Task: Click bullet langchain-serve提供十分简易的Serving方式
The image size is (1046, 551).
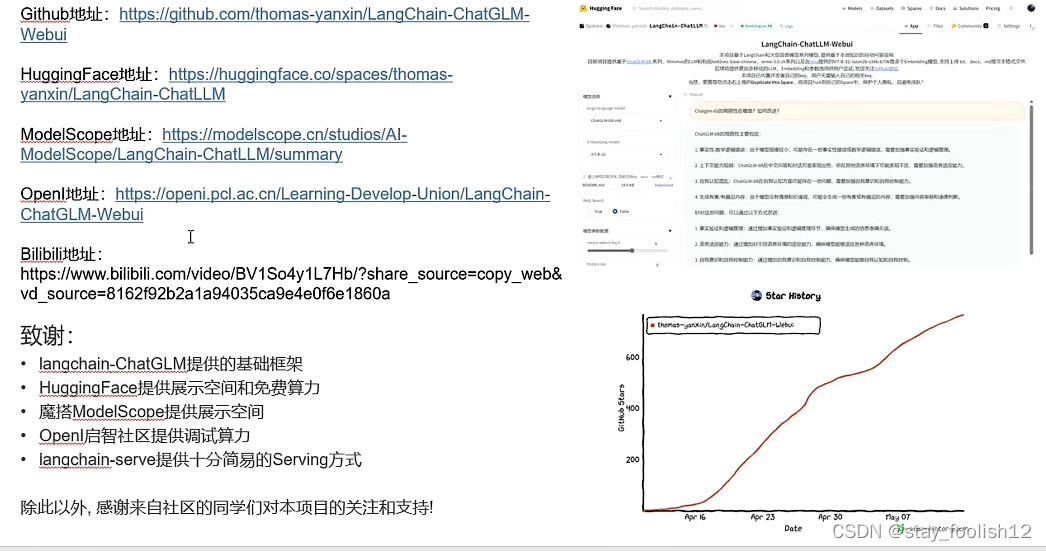Action: coord(200,460)
